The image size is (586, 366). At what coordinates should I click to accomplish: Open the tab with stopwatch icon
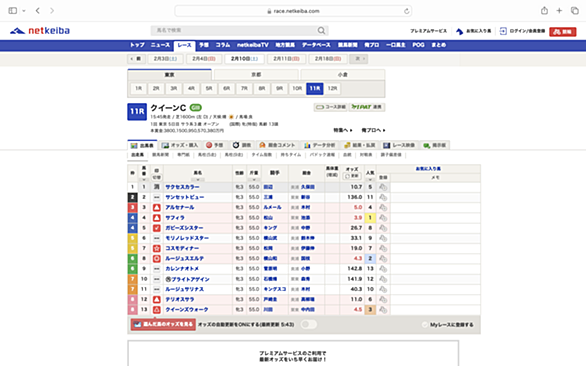click(x=241, y=145)
